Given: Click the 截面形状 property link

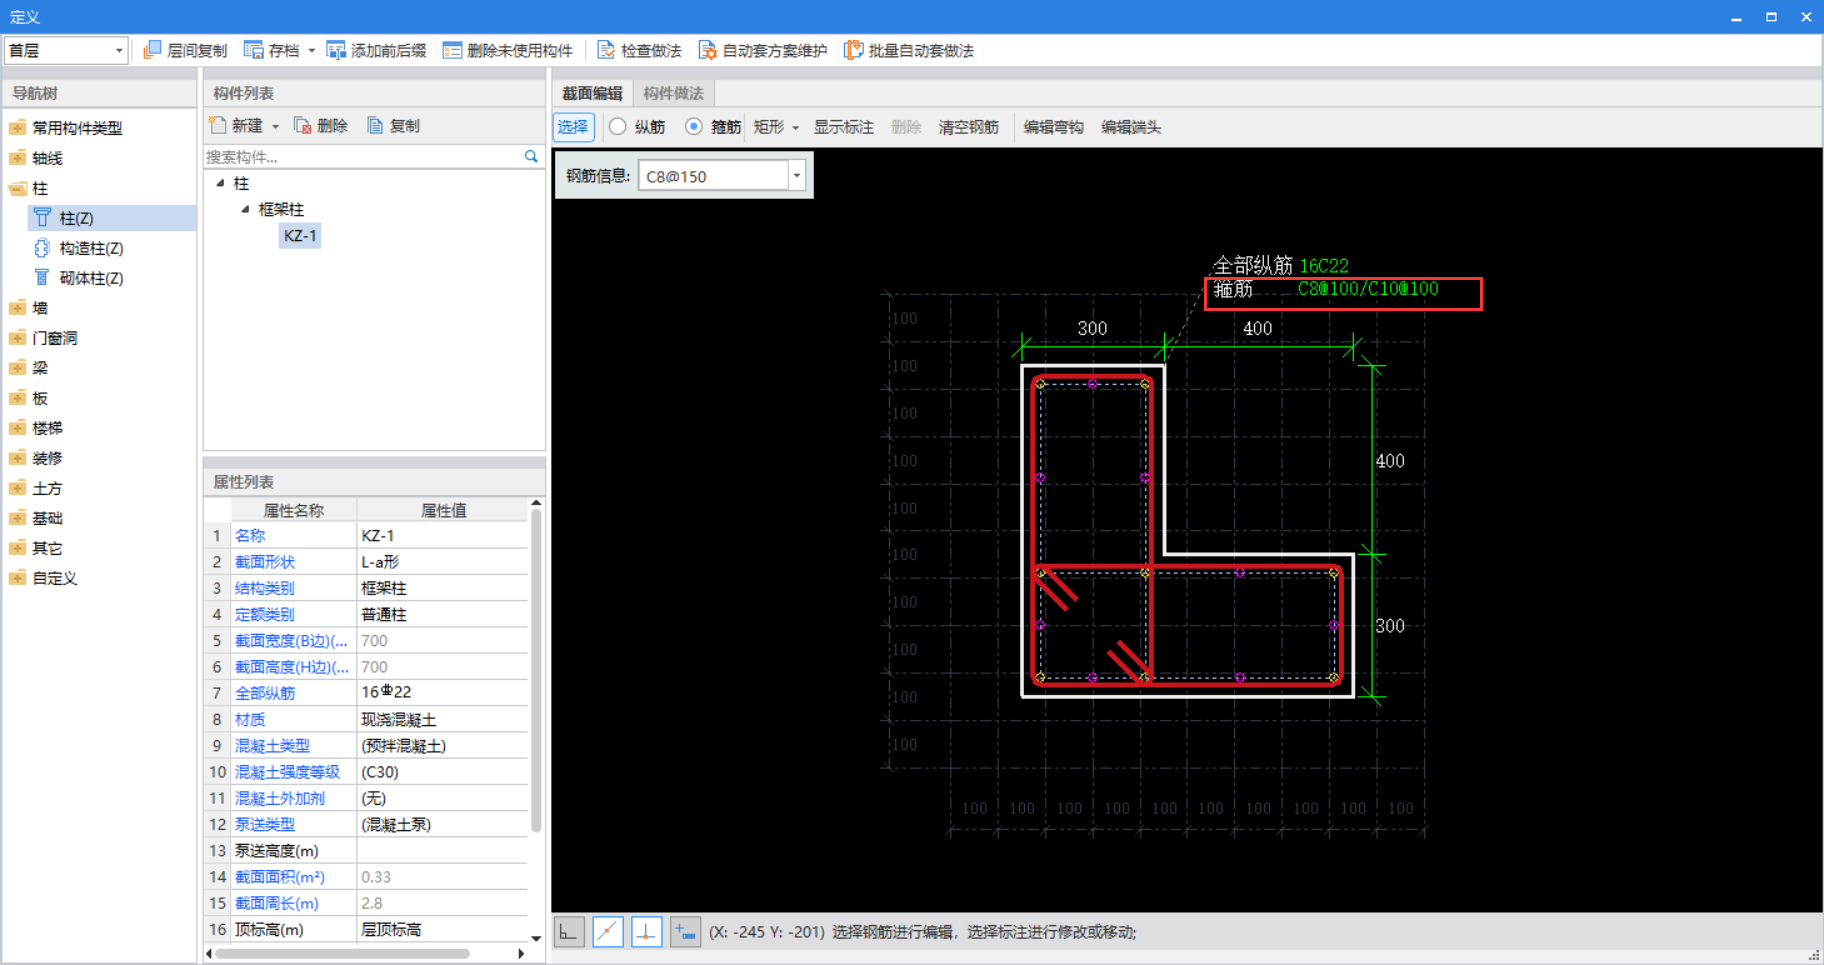Looking at the screenshot, I should click(x=265, y=562).
